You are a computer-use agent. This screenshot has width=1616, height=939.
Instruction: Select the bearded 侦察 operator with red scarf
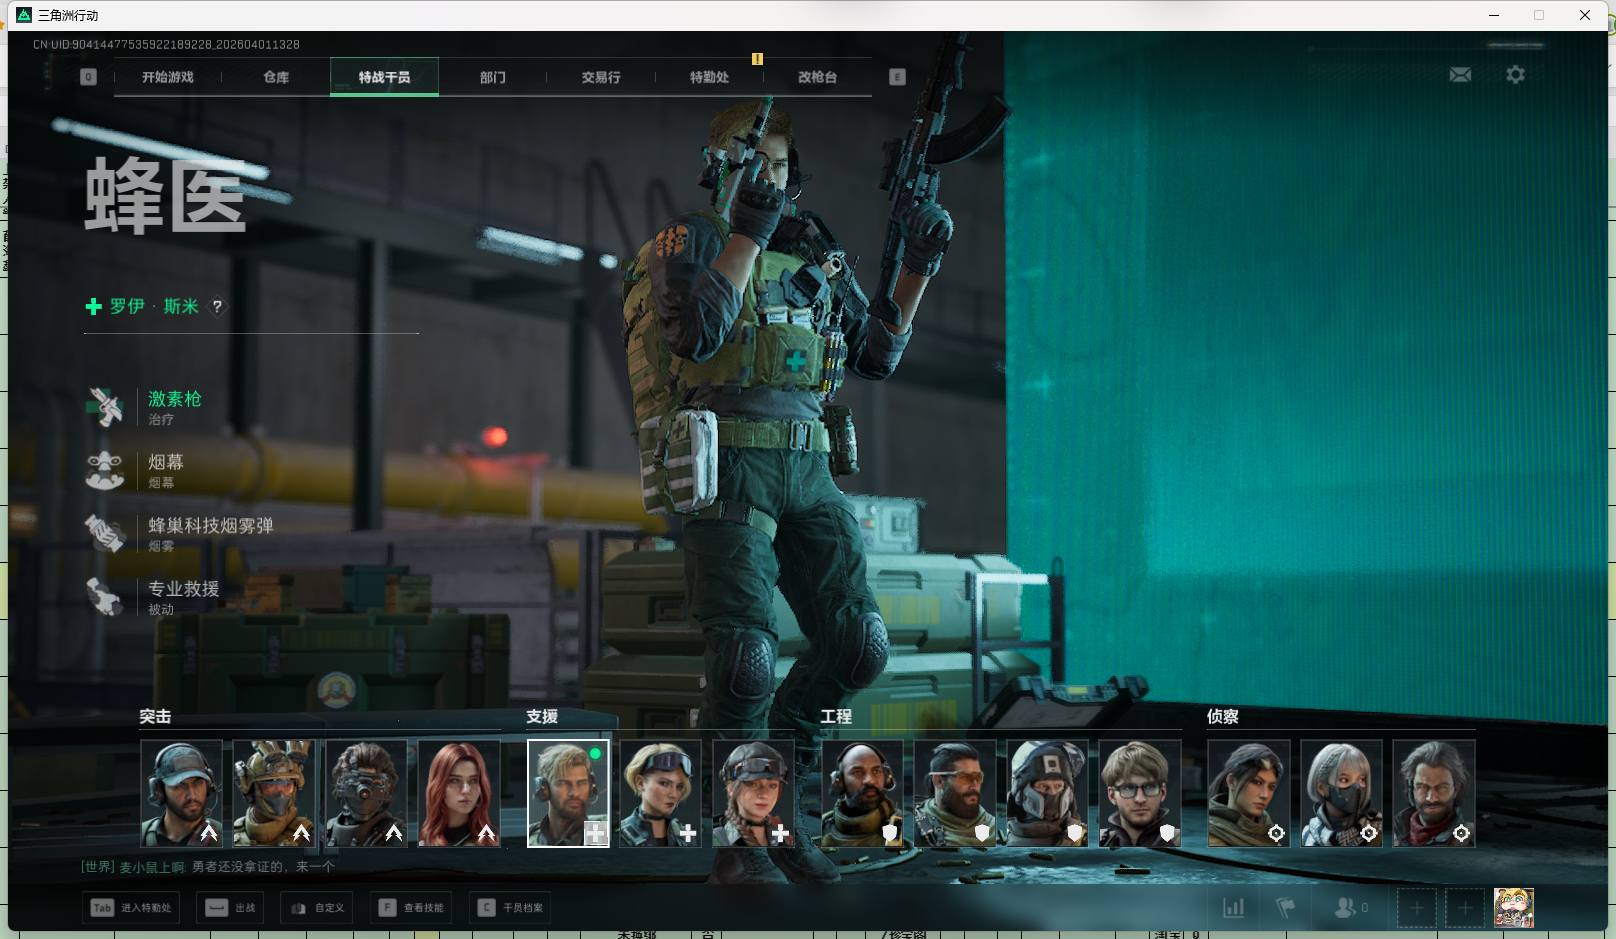[x=1434, y=793]
